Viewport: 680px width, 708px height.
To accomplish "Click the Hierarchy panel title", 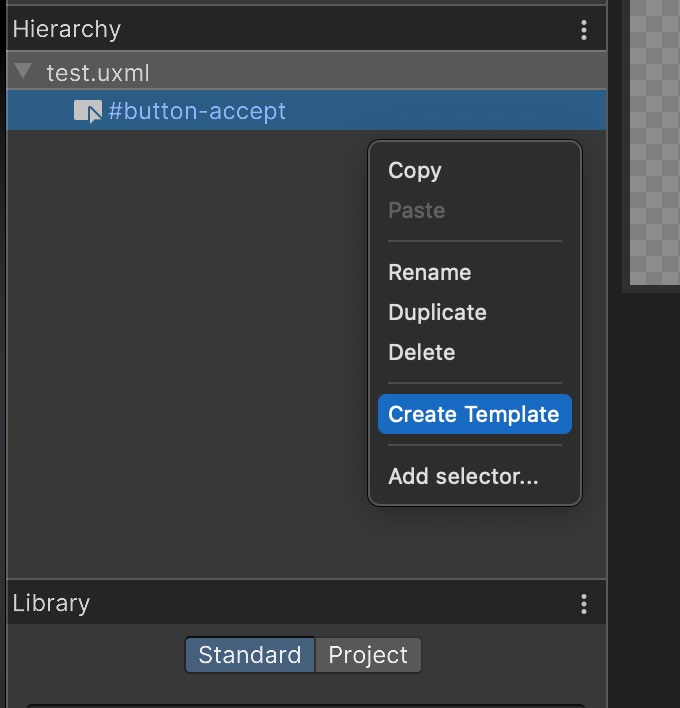I will coord(67,29).
